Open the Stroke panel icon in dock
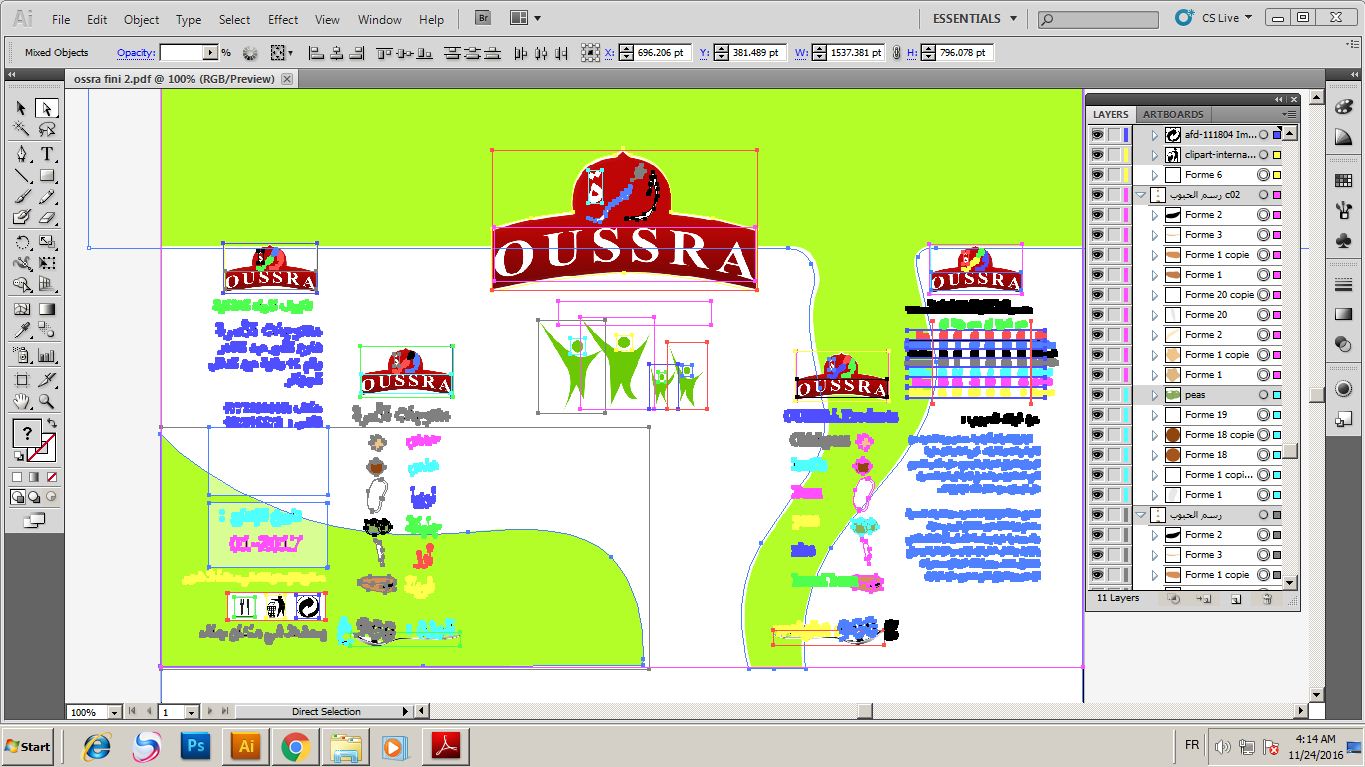This screenshot has height=767, width=1365. [x=1343, y=286]
